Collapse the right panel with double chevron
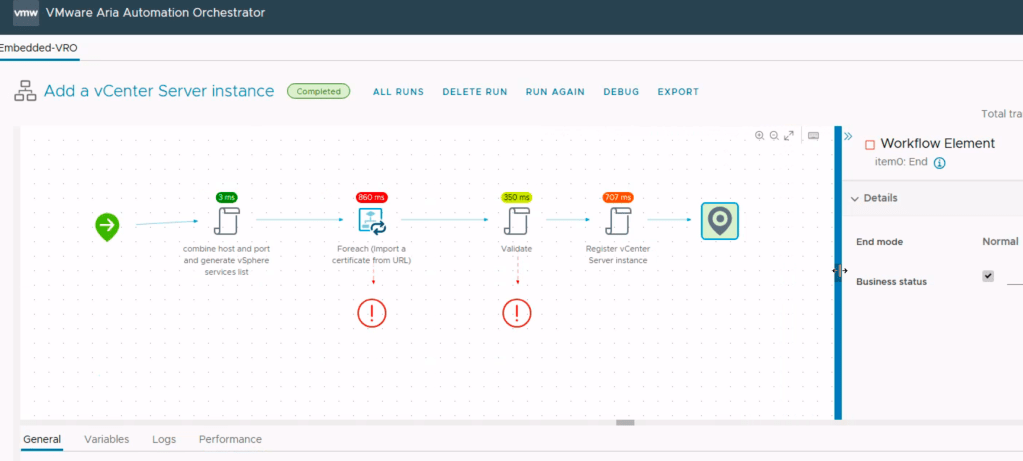 point(848,136)
